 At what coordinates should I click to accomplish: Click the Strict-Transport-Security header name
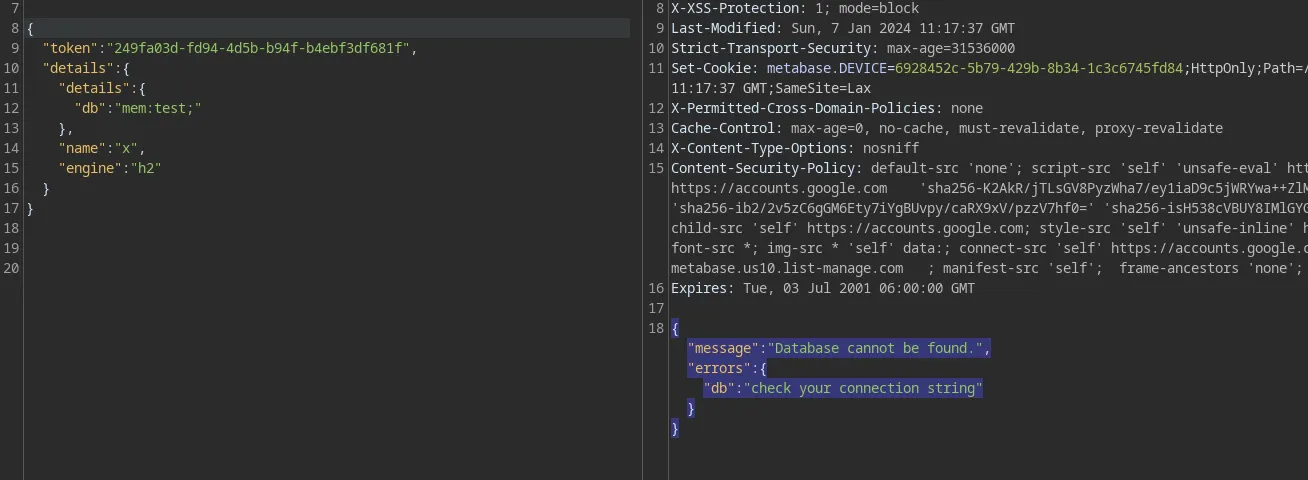click(x=767, y=48)
